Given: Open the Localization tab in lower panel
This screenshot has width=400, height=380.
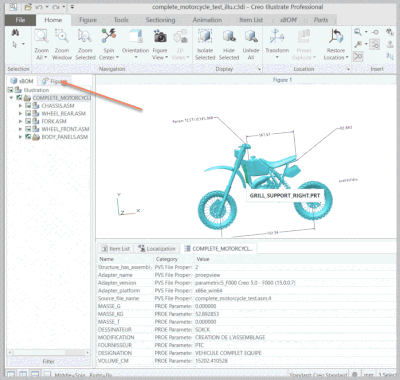Looking at the screenshot, I should [x=157, y=249].
